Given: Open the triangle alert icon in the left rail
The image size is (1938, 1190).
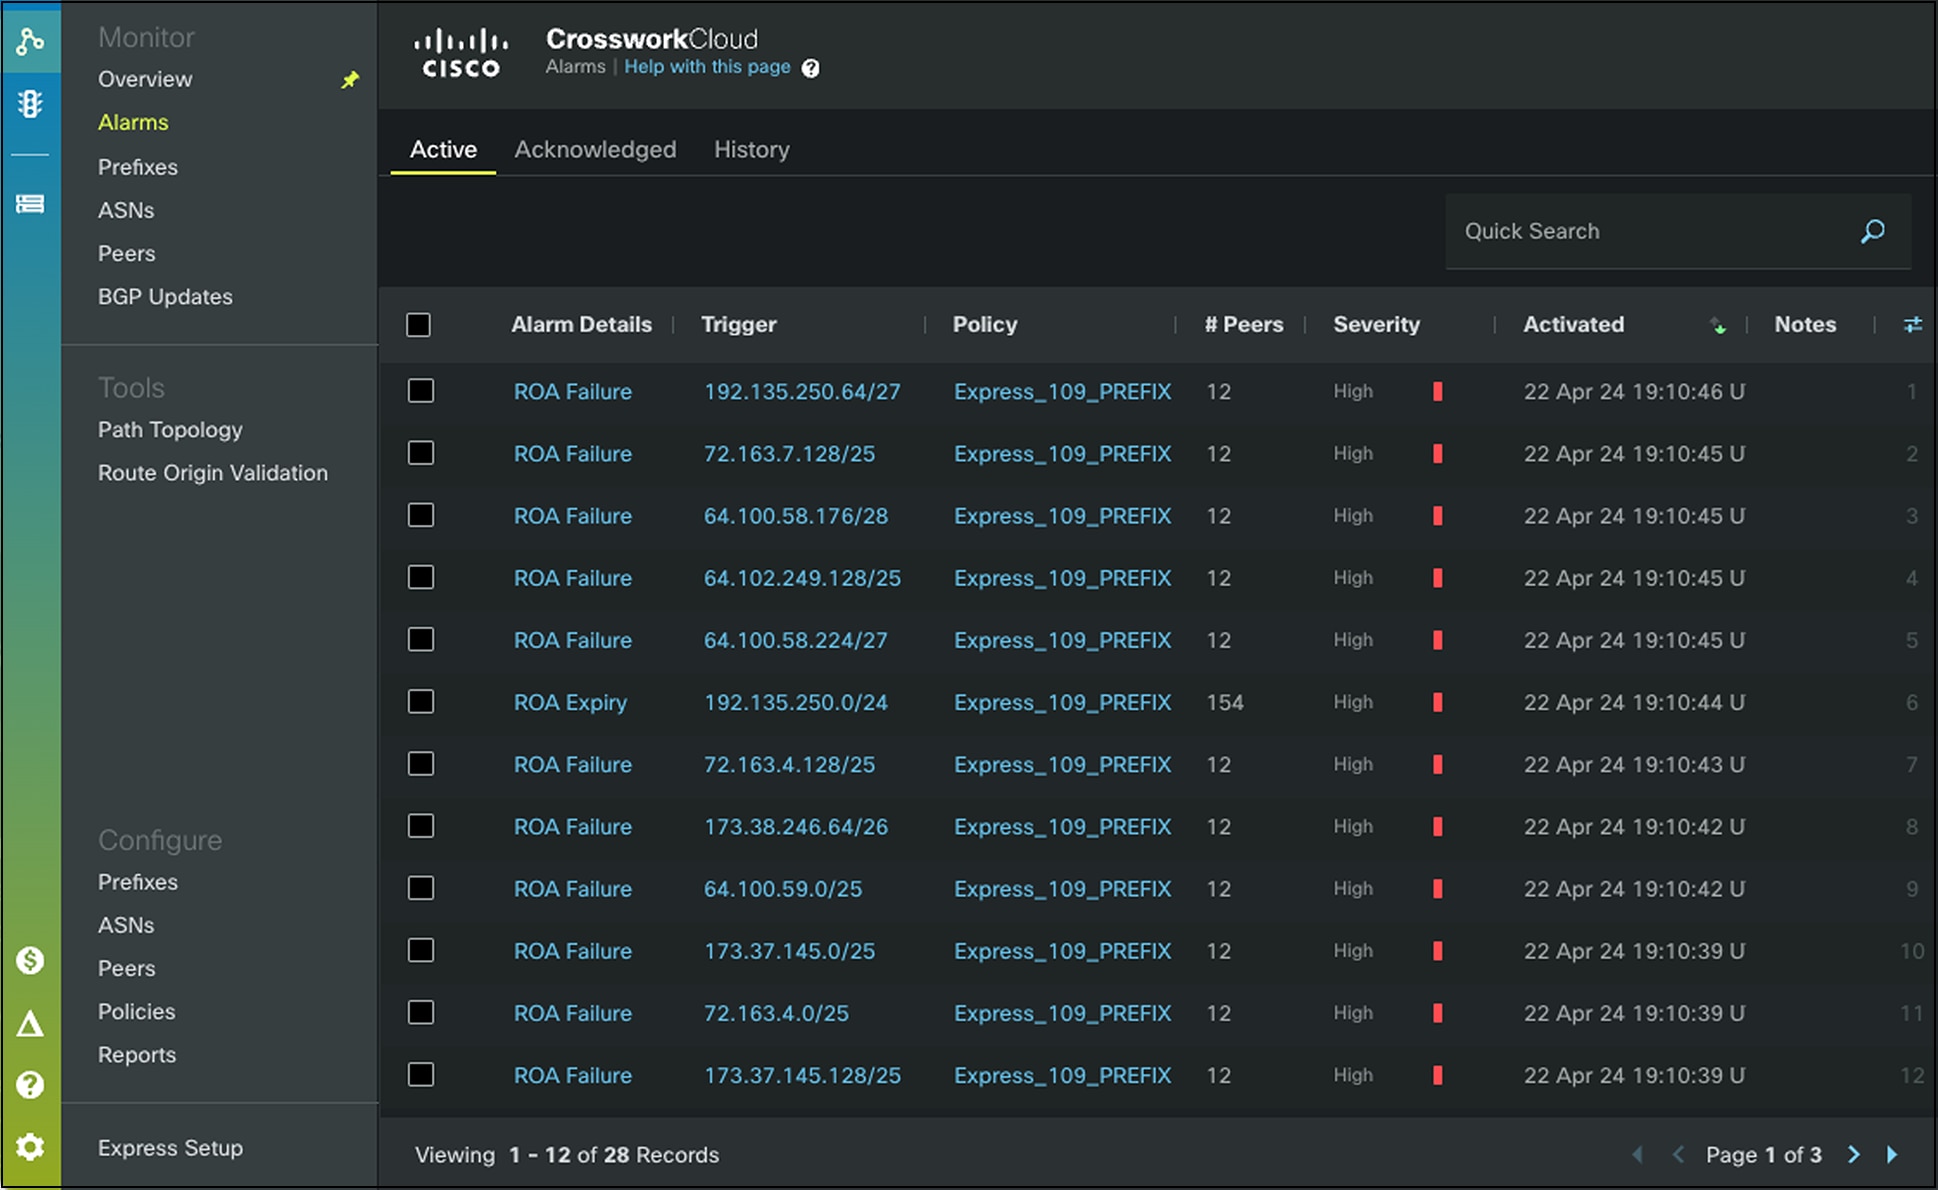Looking at the screenshot, I should 30,1024.
